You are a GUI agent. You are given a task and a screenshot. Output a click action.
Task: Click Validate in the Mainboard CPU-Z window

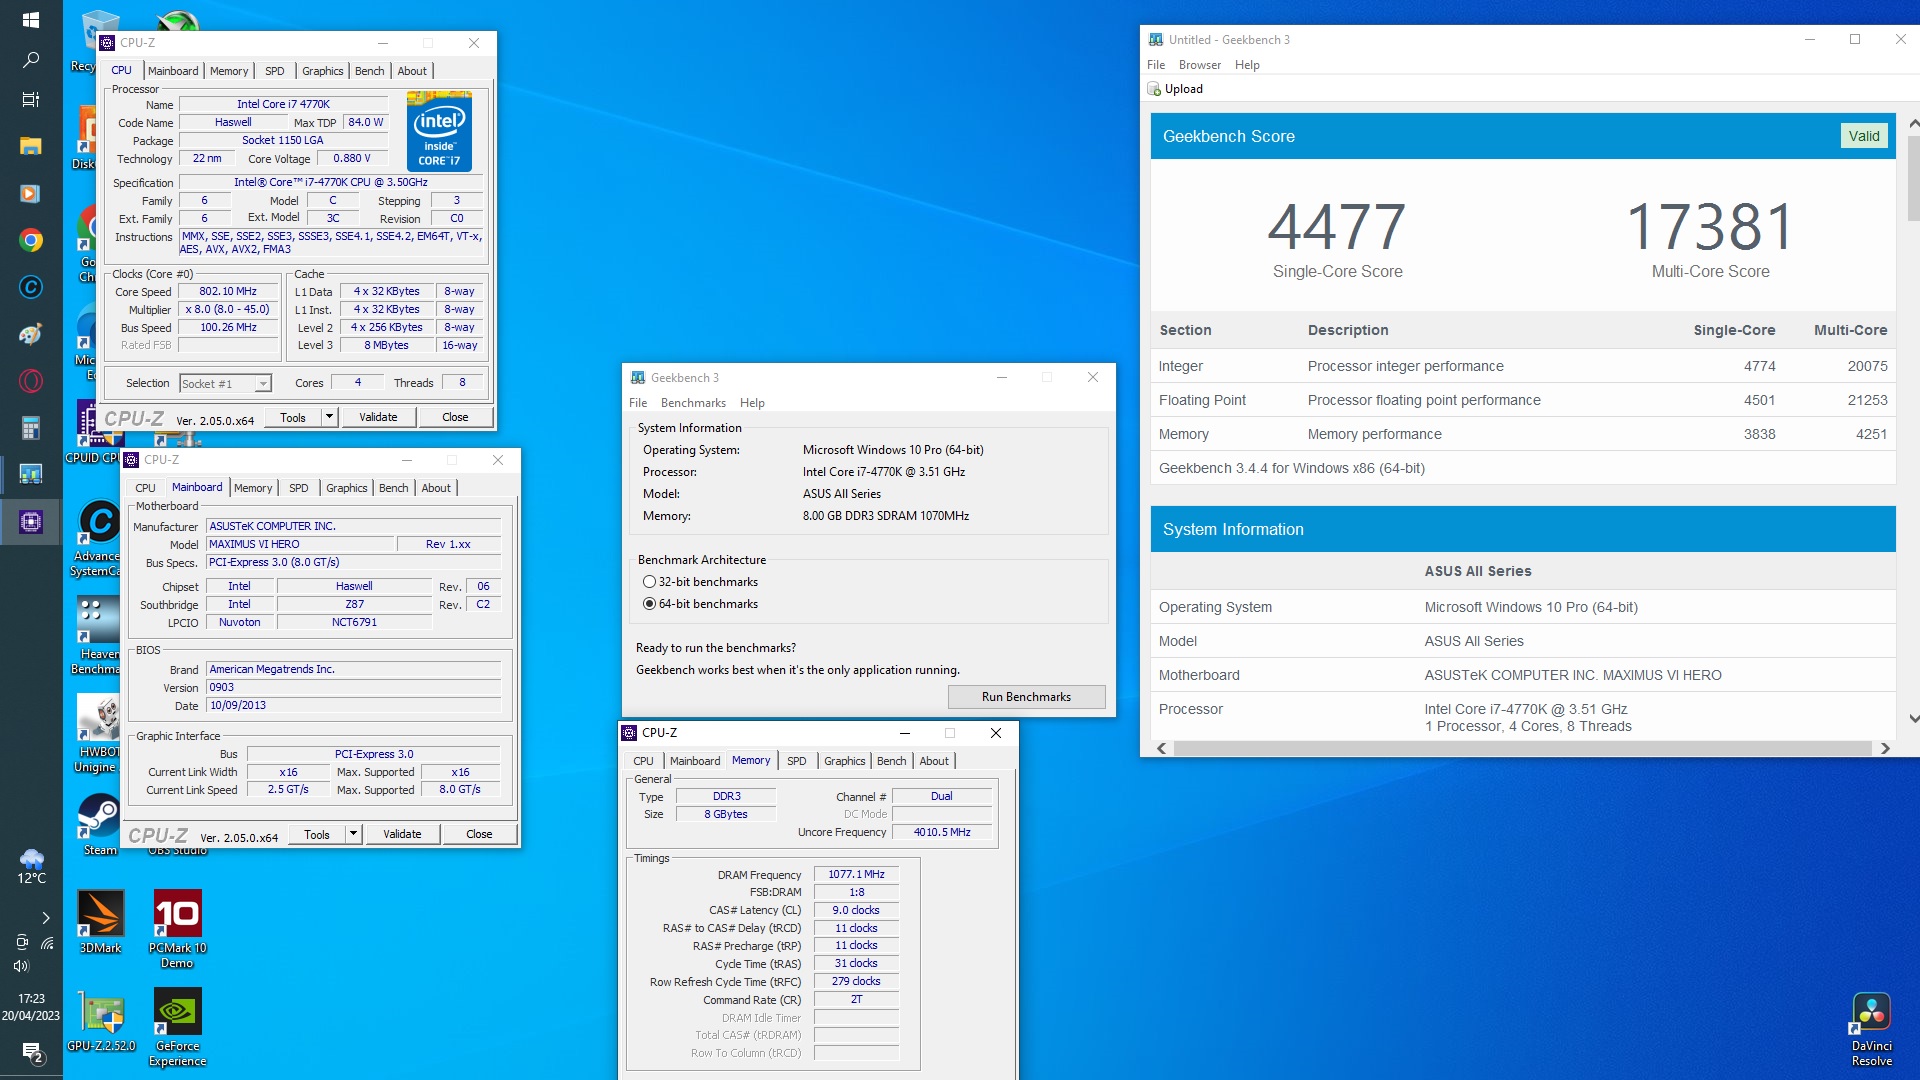[x=402, y=834]
